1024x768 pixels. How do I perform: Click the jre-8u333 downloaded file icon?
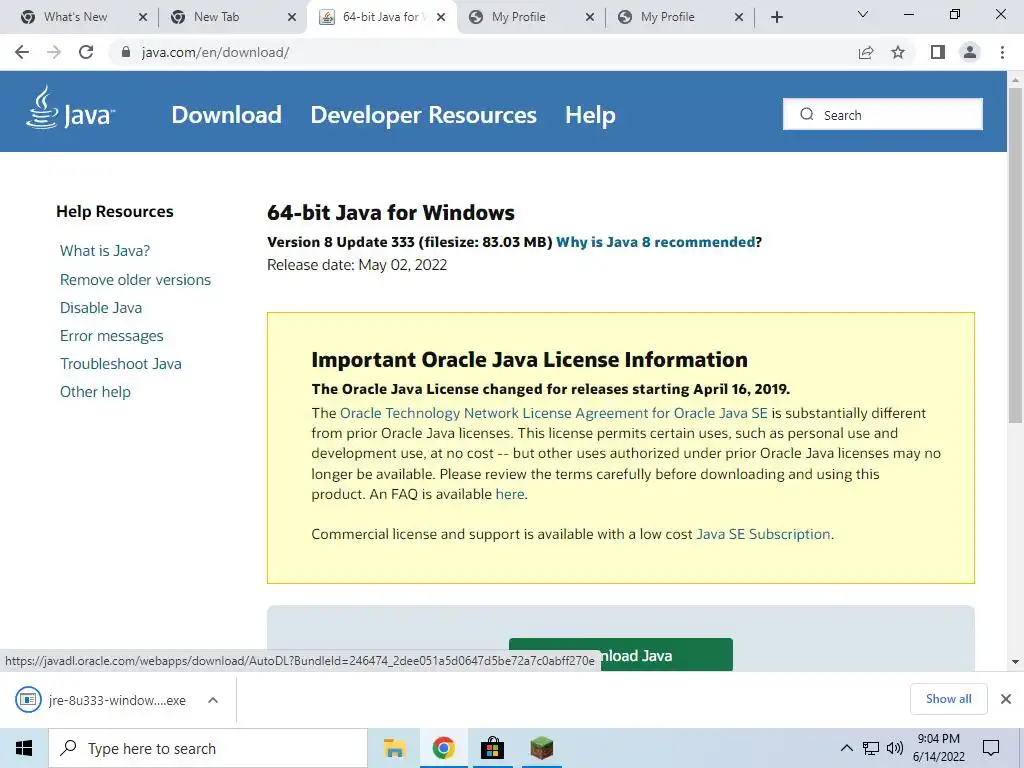tap(28, 700)
